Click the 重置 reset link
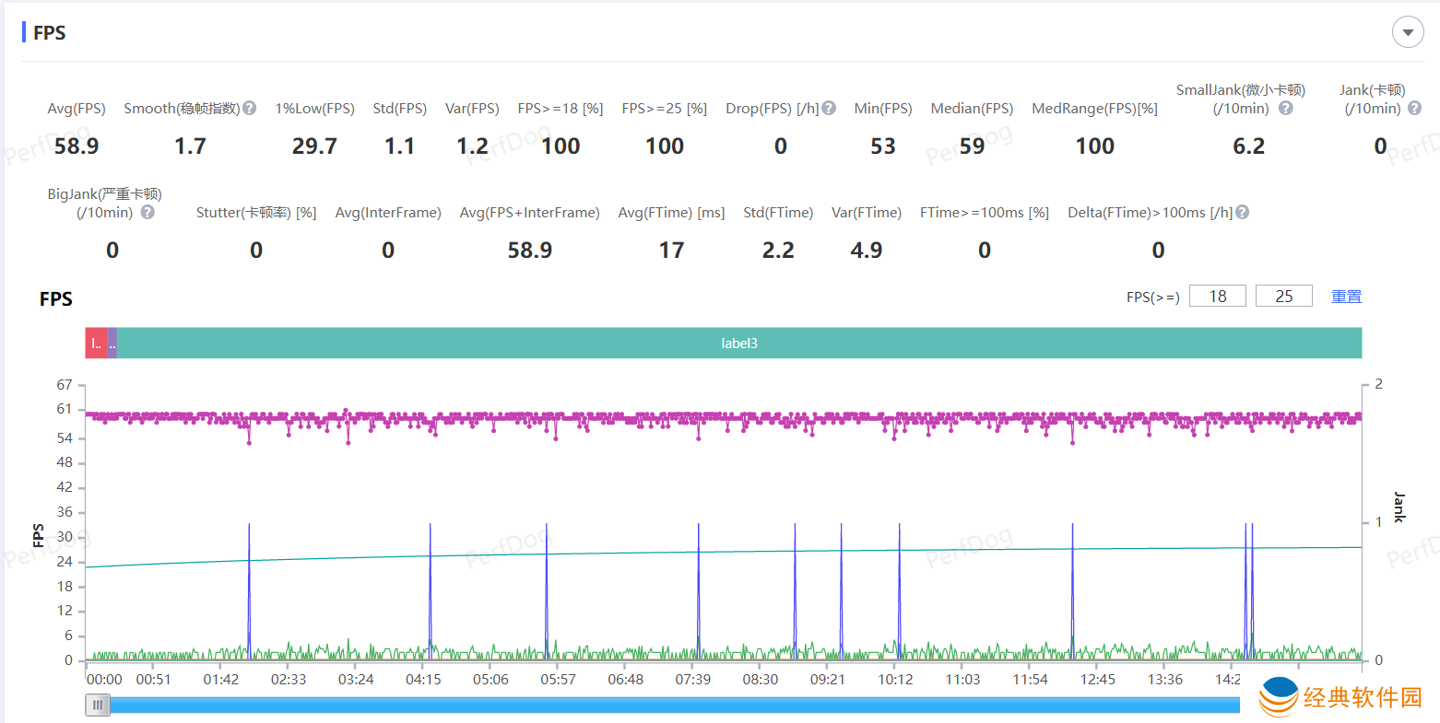Screen dimensions: 1440x723 [x=1346, y=296]
